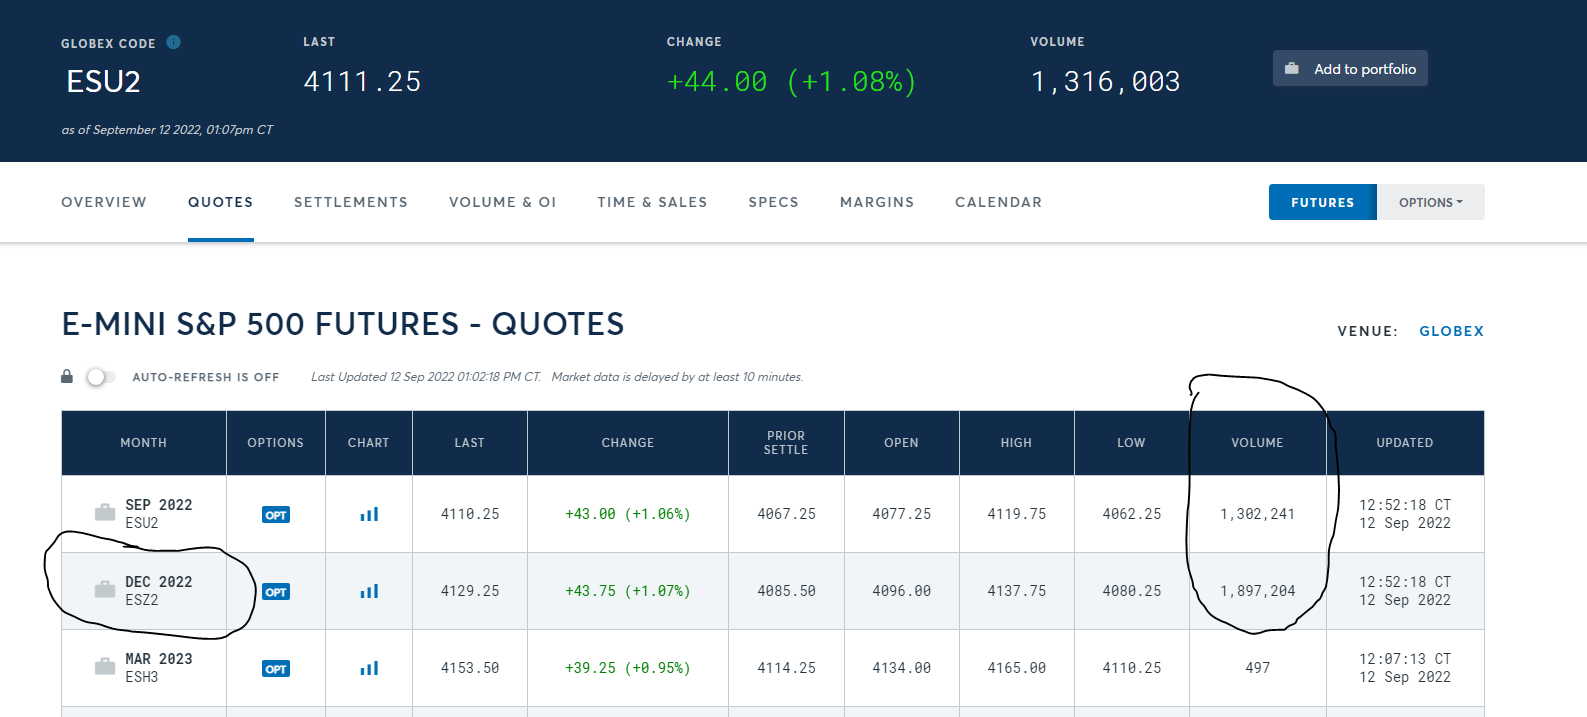1587x717 pixels.
Task: Open the chart icon for SEP 2022
Action: [369, 514]
